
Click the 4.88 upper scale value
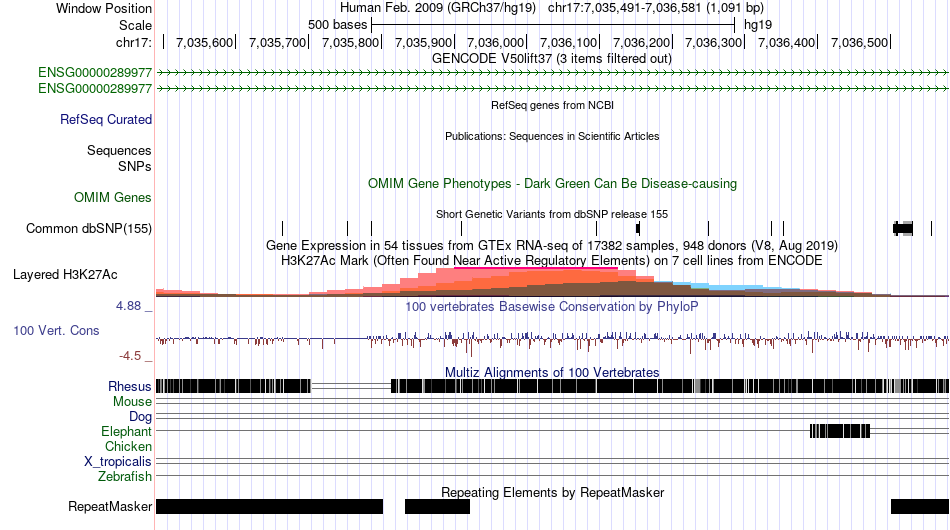pyautogui.click(x=128, y=306)
